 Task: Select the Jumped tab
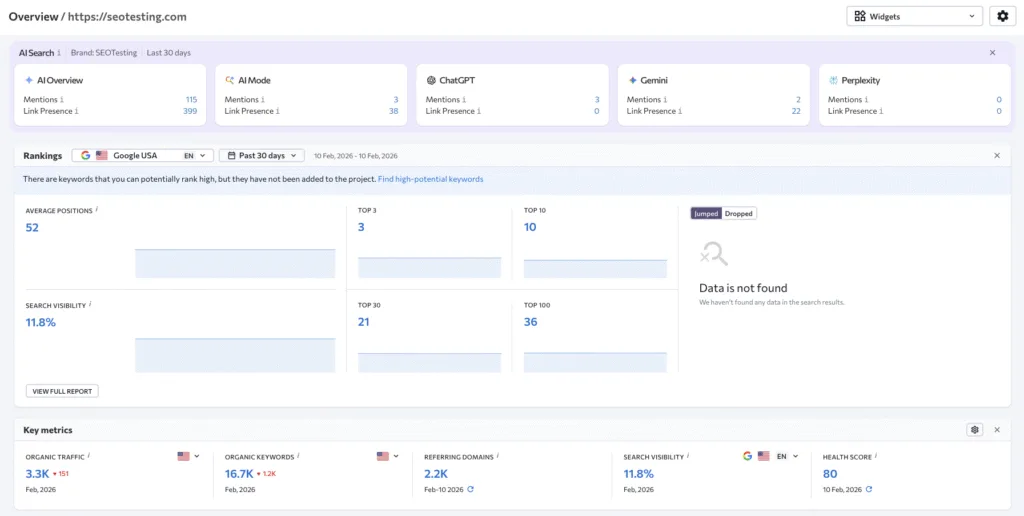pyautogui.click(x=707, y=214)
